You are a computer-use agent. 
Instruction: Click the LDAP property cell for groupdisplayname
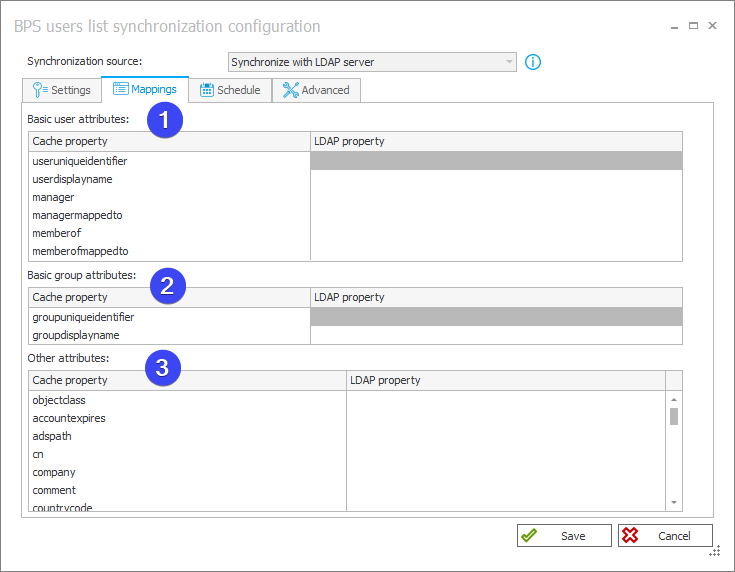tap(496, 335)
